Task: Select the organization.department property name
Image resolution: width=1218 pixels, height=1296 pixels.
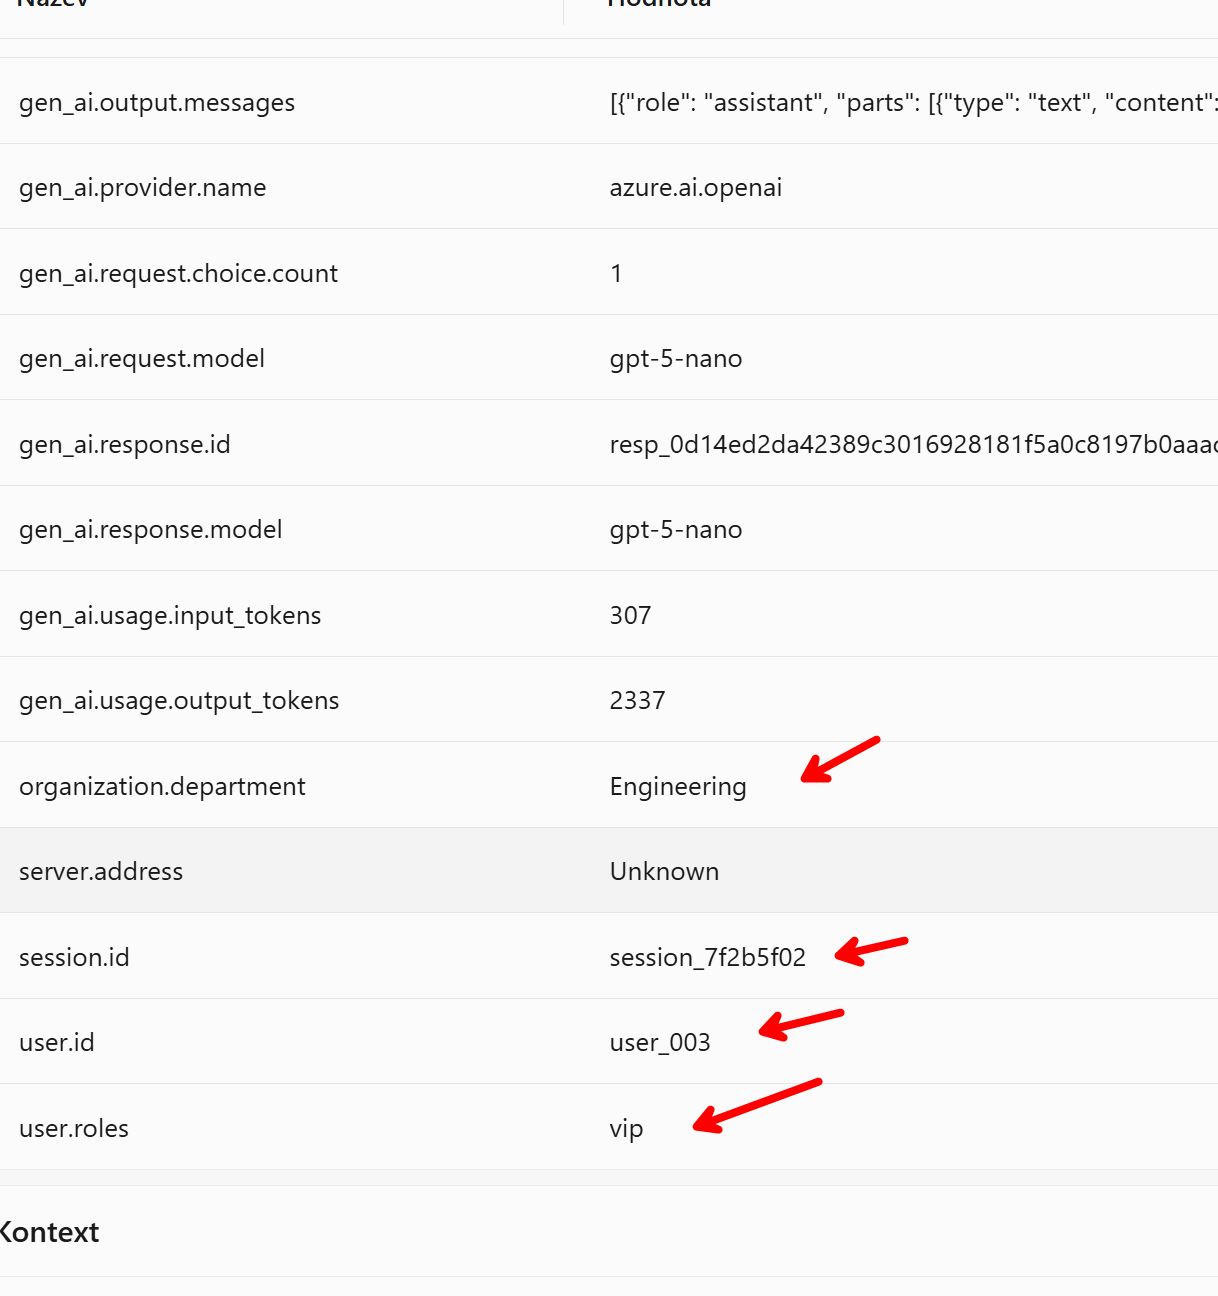Action: 162,787
